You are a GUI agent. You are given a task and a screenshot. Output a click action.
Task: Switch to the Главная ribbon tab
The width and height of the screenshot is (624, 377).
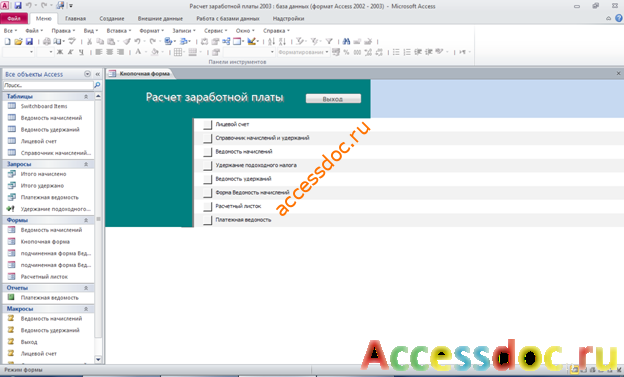click(76, 19)
